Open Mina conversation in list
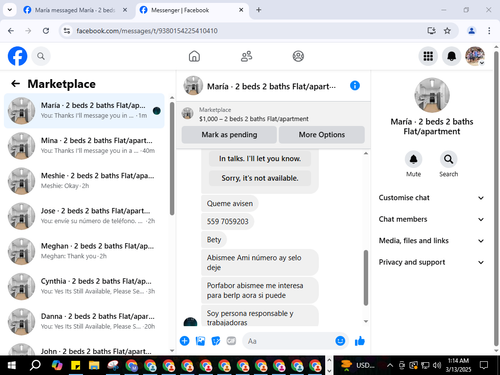The height and width of the screenshot is (375, 500). [x=84, y=146]
